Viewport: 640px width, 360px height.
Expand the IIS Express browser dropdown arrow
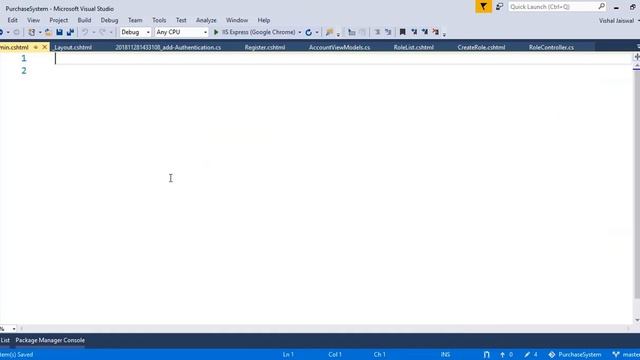tap(300, 32)
